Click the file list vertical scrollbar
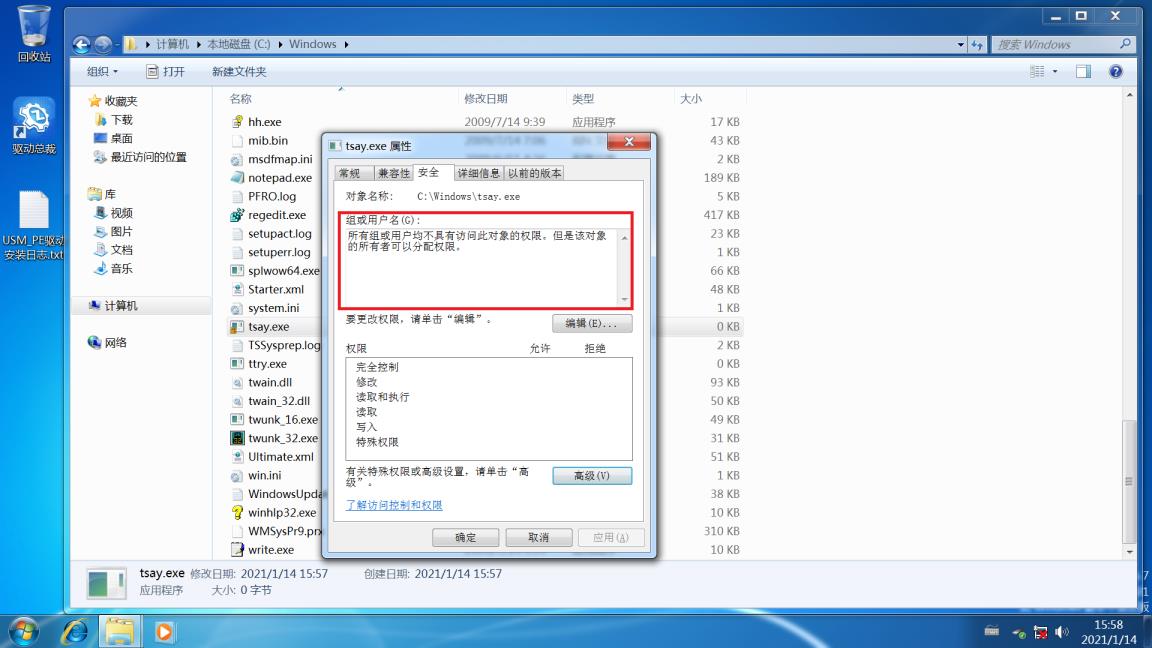1152x648 pixels. [1129, 481]
